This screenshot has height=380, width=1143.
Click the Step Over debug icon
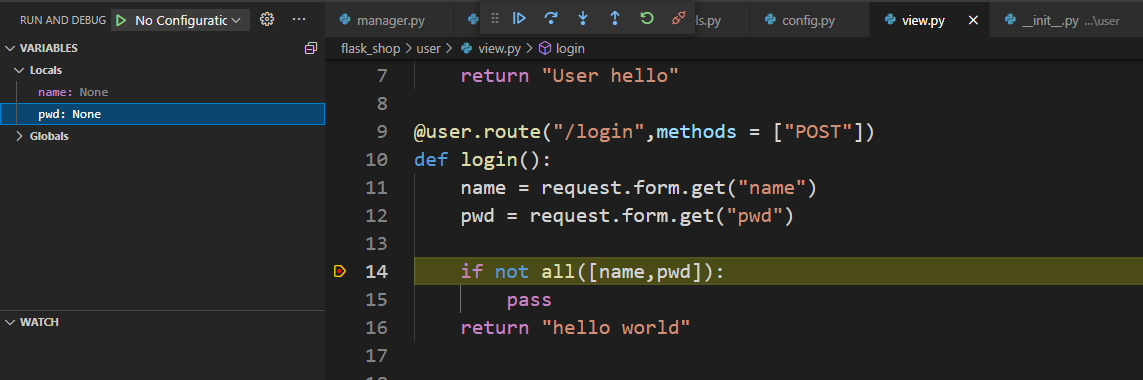coord(551,19)
